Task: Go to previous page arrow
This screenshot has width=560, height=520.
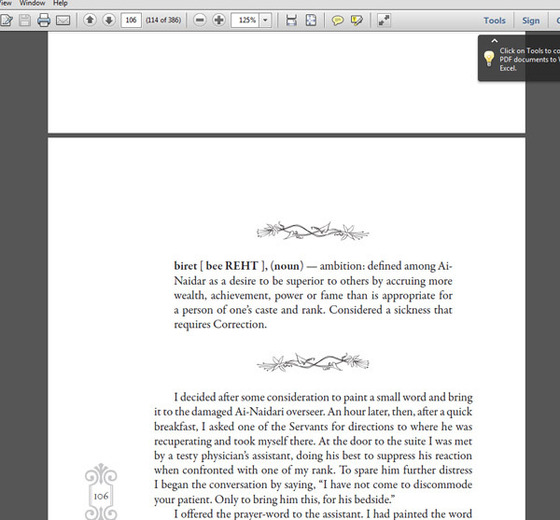Action: pos(90,20)
